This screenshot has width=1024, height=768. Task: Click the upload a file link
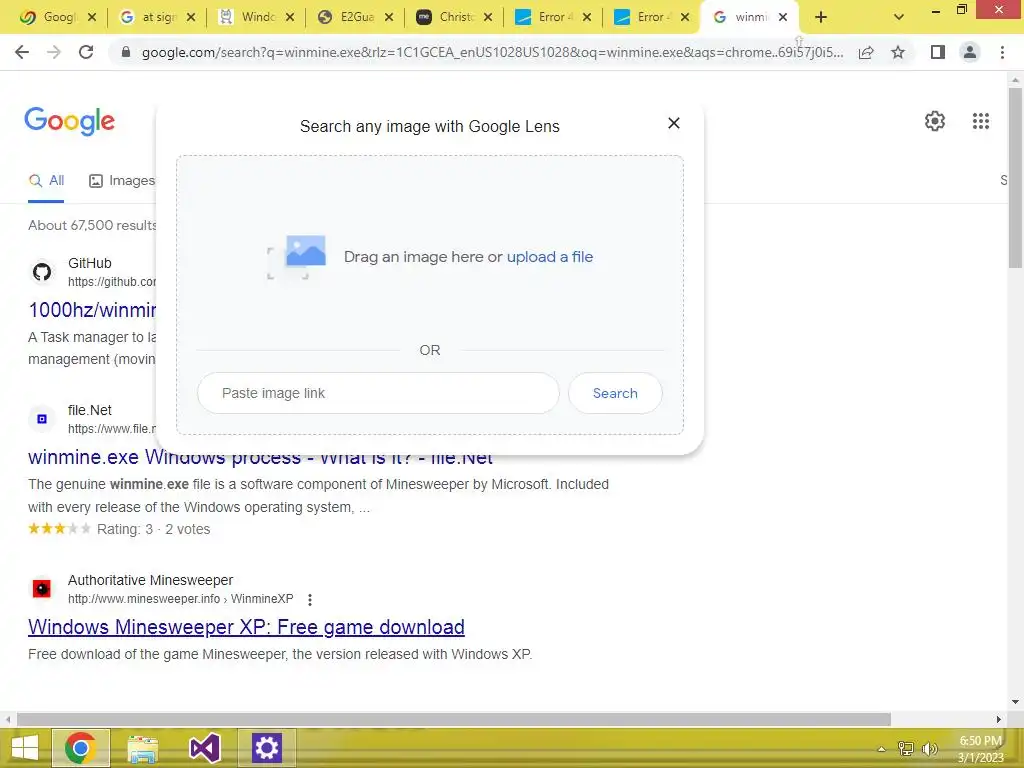coord(550,257)
